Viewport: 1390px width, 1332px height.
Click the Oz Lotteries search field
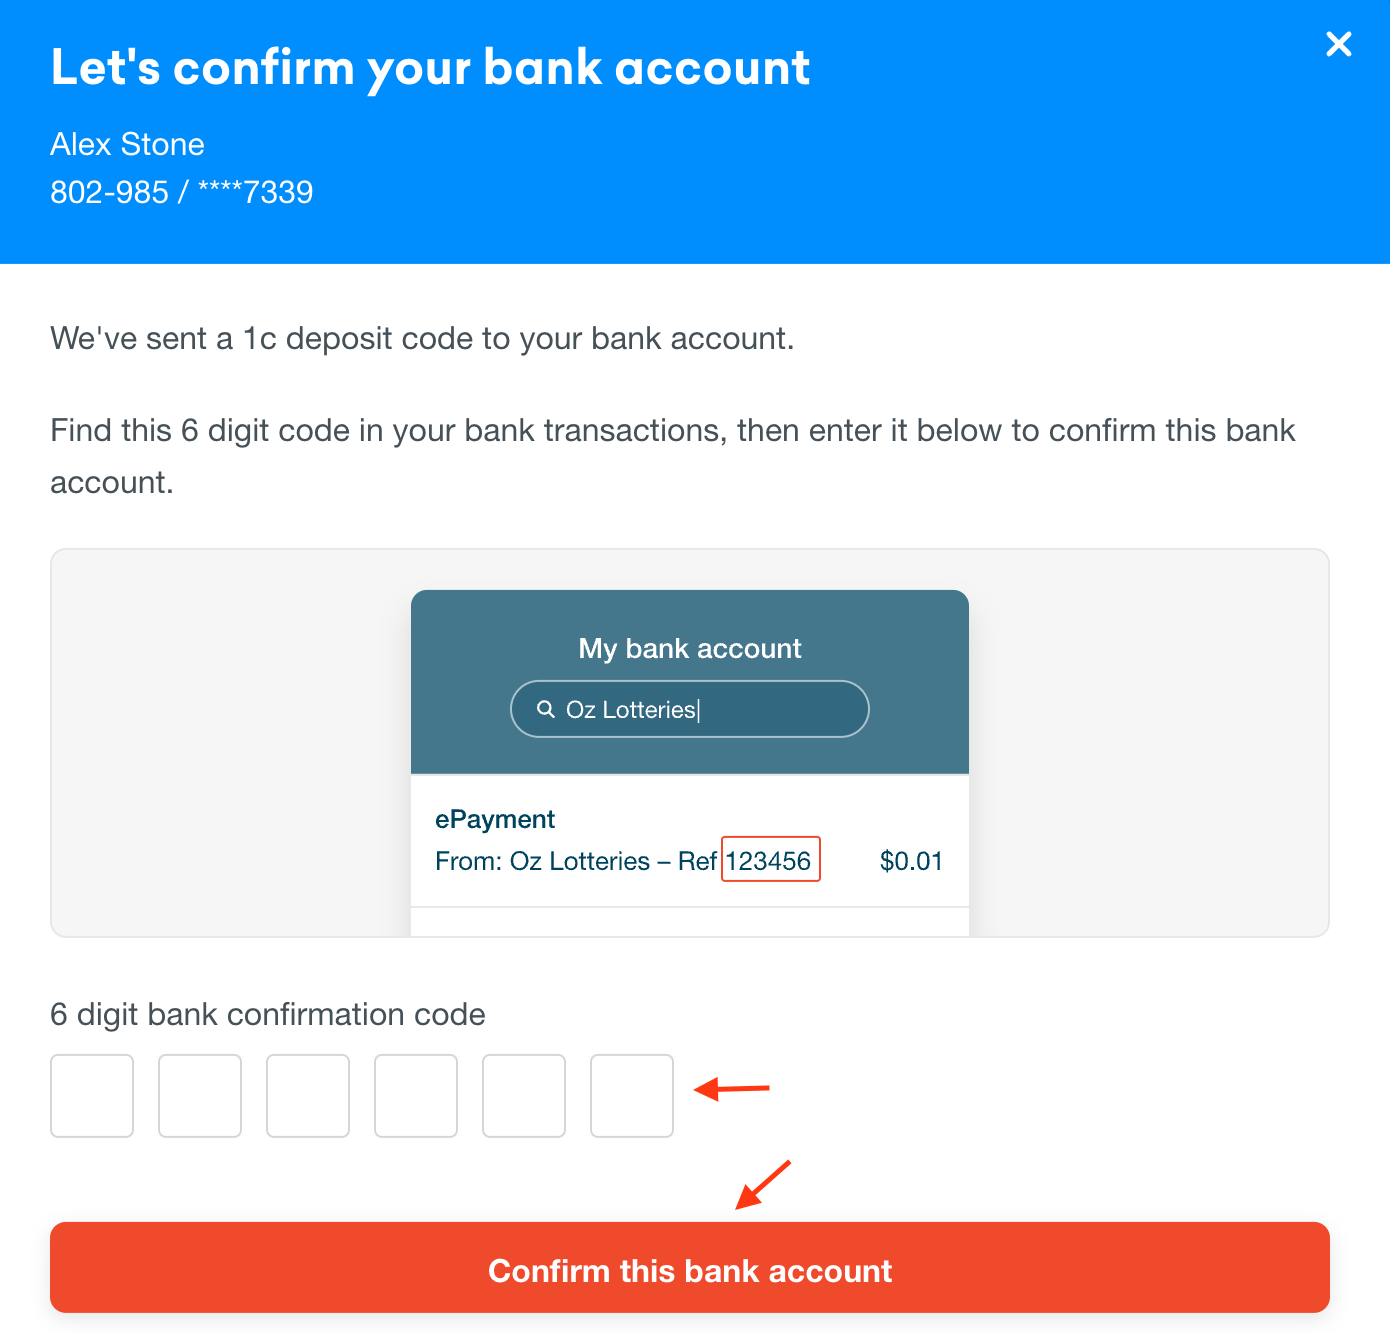tap(690, 709)
